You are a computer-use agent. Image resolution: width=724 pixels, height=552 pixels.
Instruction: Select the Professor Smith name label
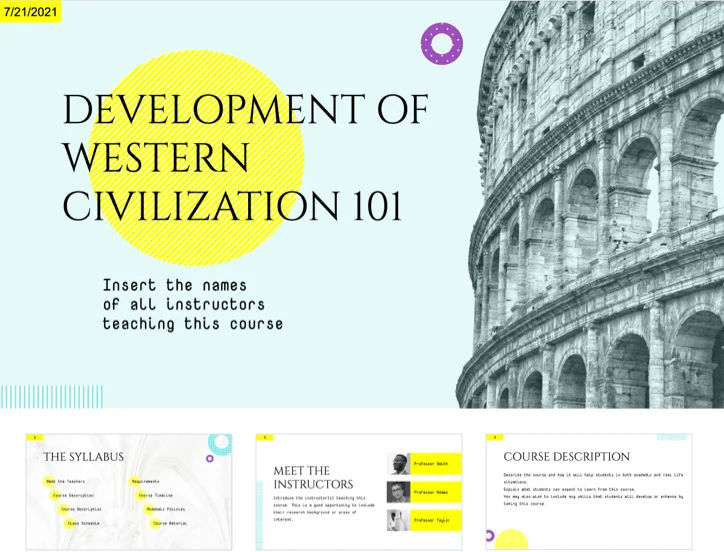(x=436, y=464)
